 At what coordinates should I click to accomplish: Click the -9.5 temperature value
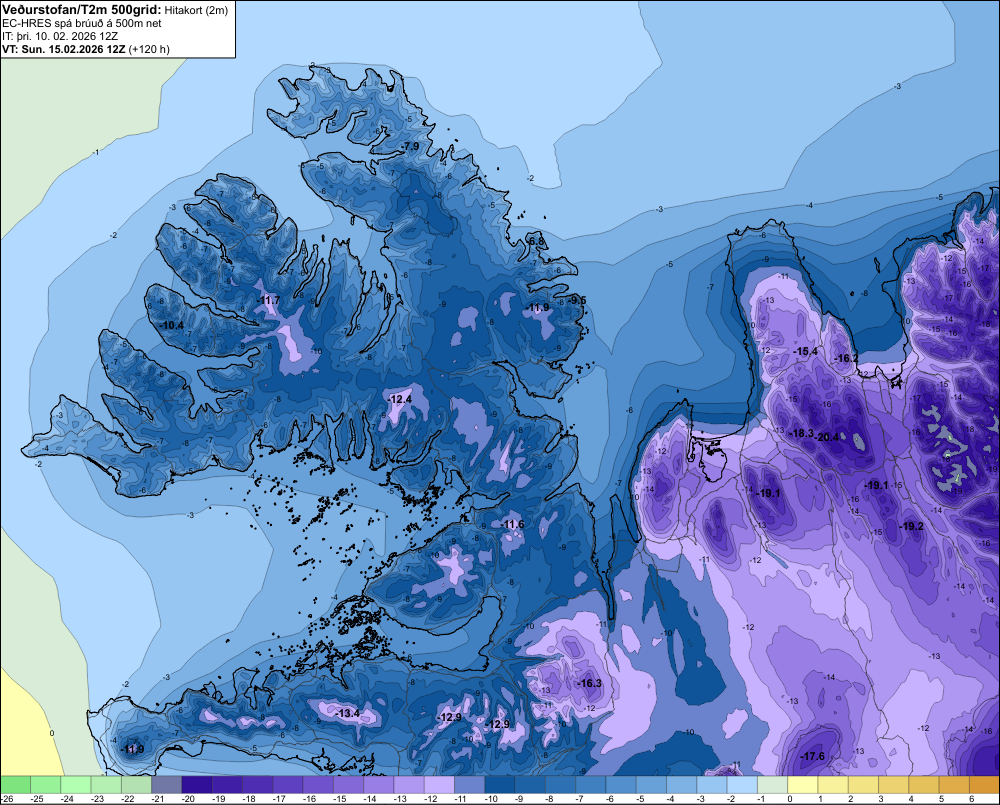coord(577,300)
